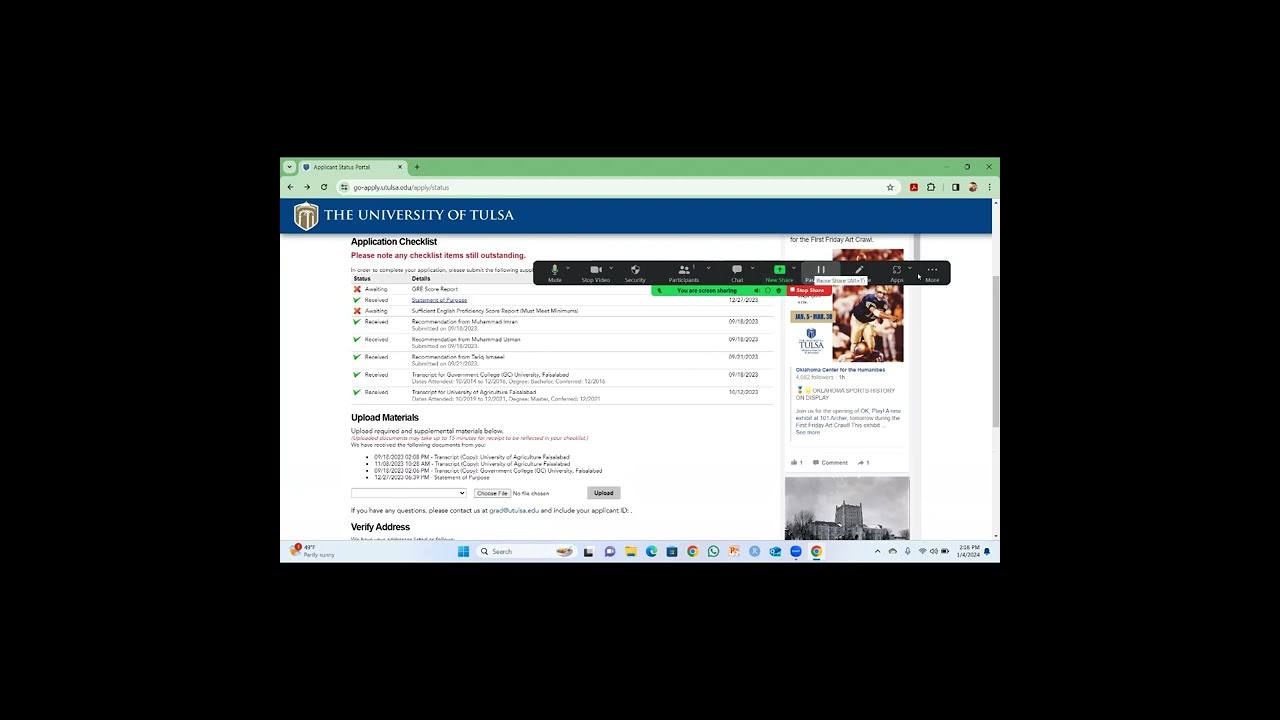Open Zoom from the taskbar
Image resolution: width=1280 pixels, height=720 pixels.
[x=796, y=551]
